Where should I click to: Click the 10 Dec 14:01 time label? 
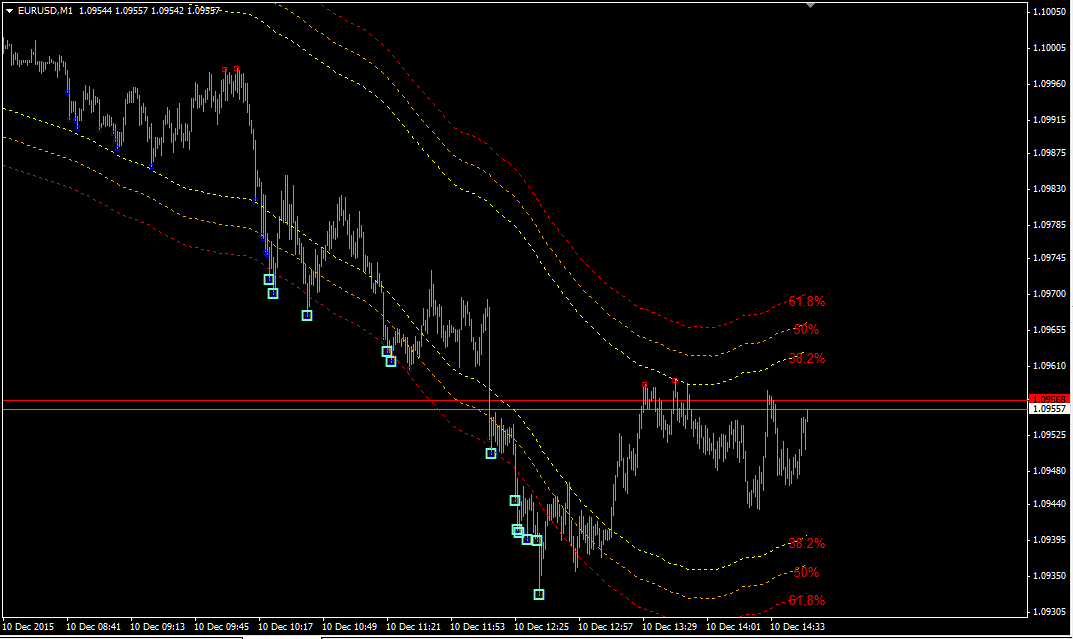click(734, 627)
